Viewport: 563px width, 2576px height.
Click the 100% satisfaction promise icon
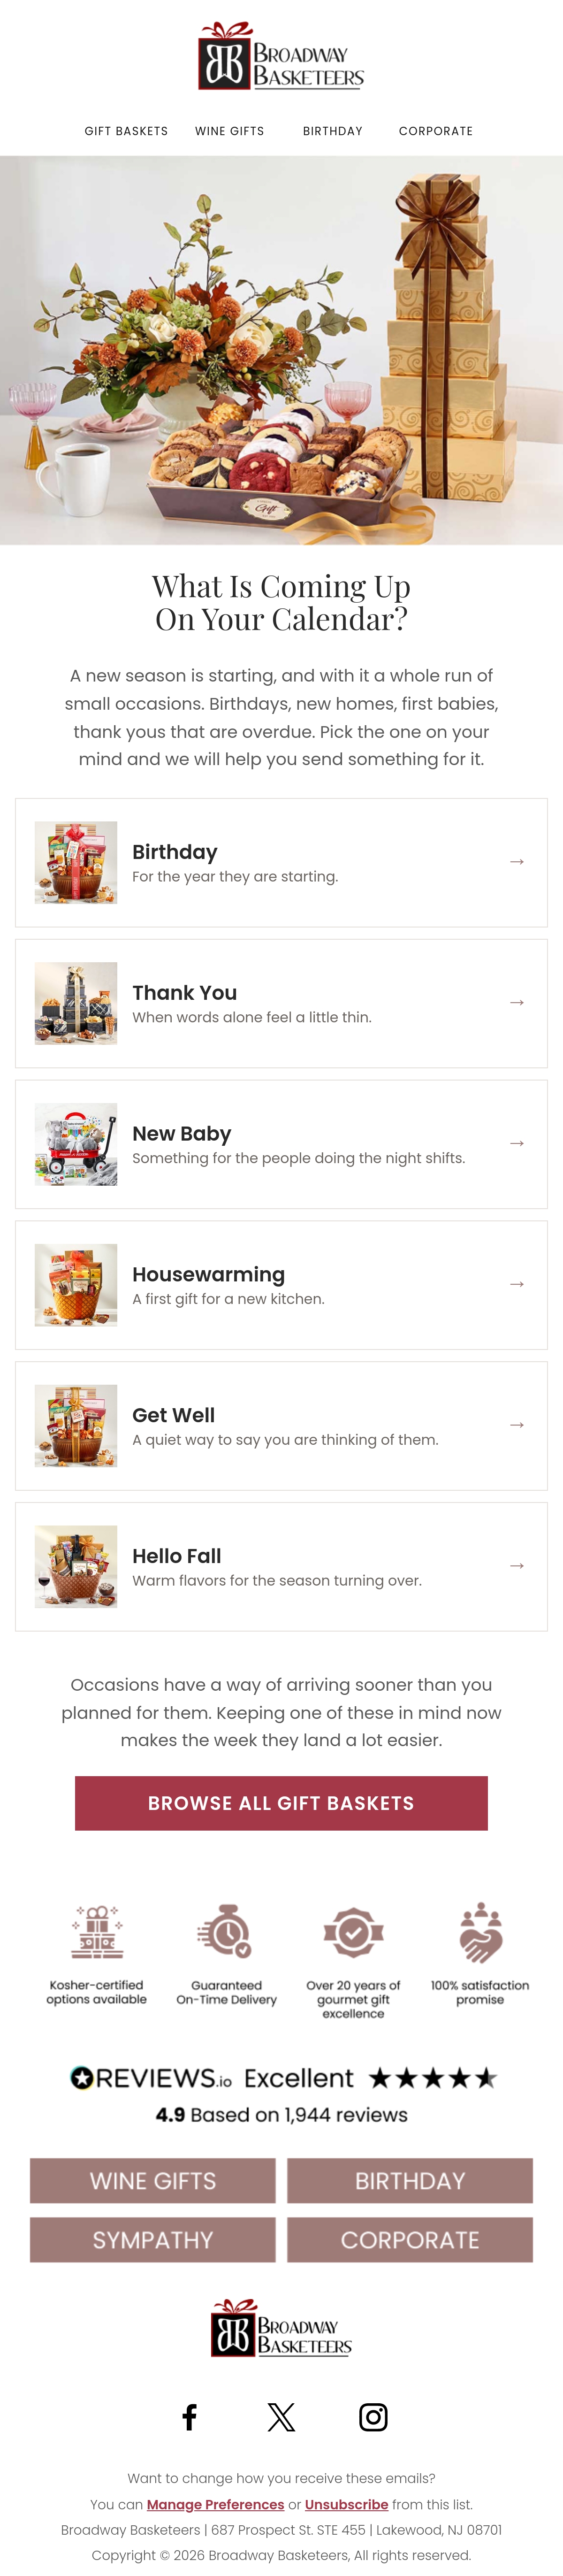click(x=480, y=1932)
